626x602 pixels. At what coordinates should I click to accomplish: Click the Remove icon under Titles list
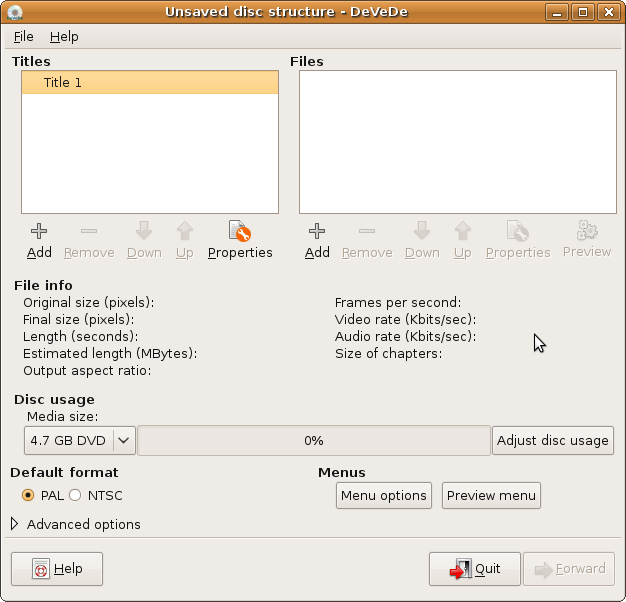click(x=89, y=232)
